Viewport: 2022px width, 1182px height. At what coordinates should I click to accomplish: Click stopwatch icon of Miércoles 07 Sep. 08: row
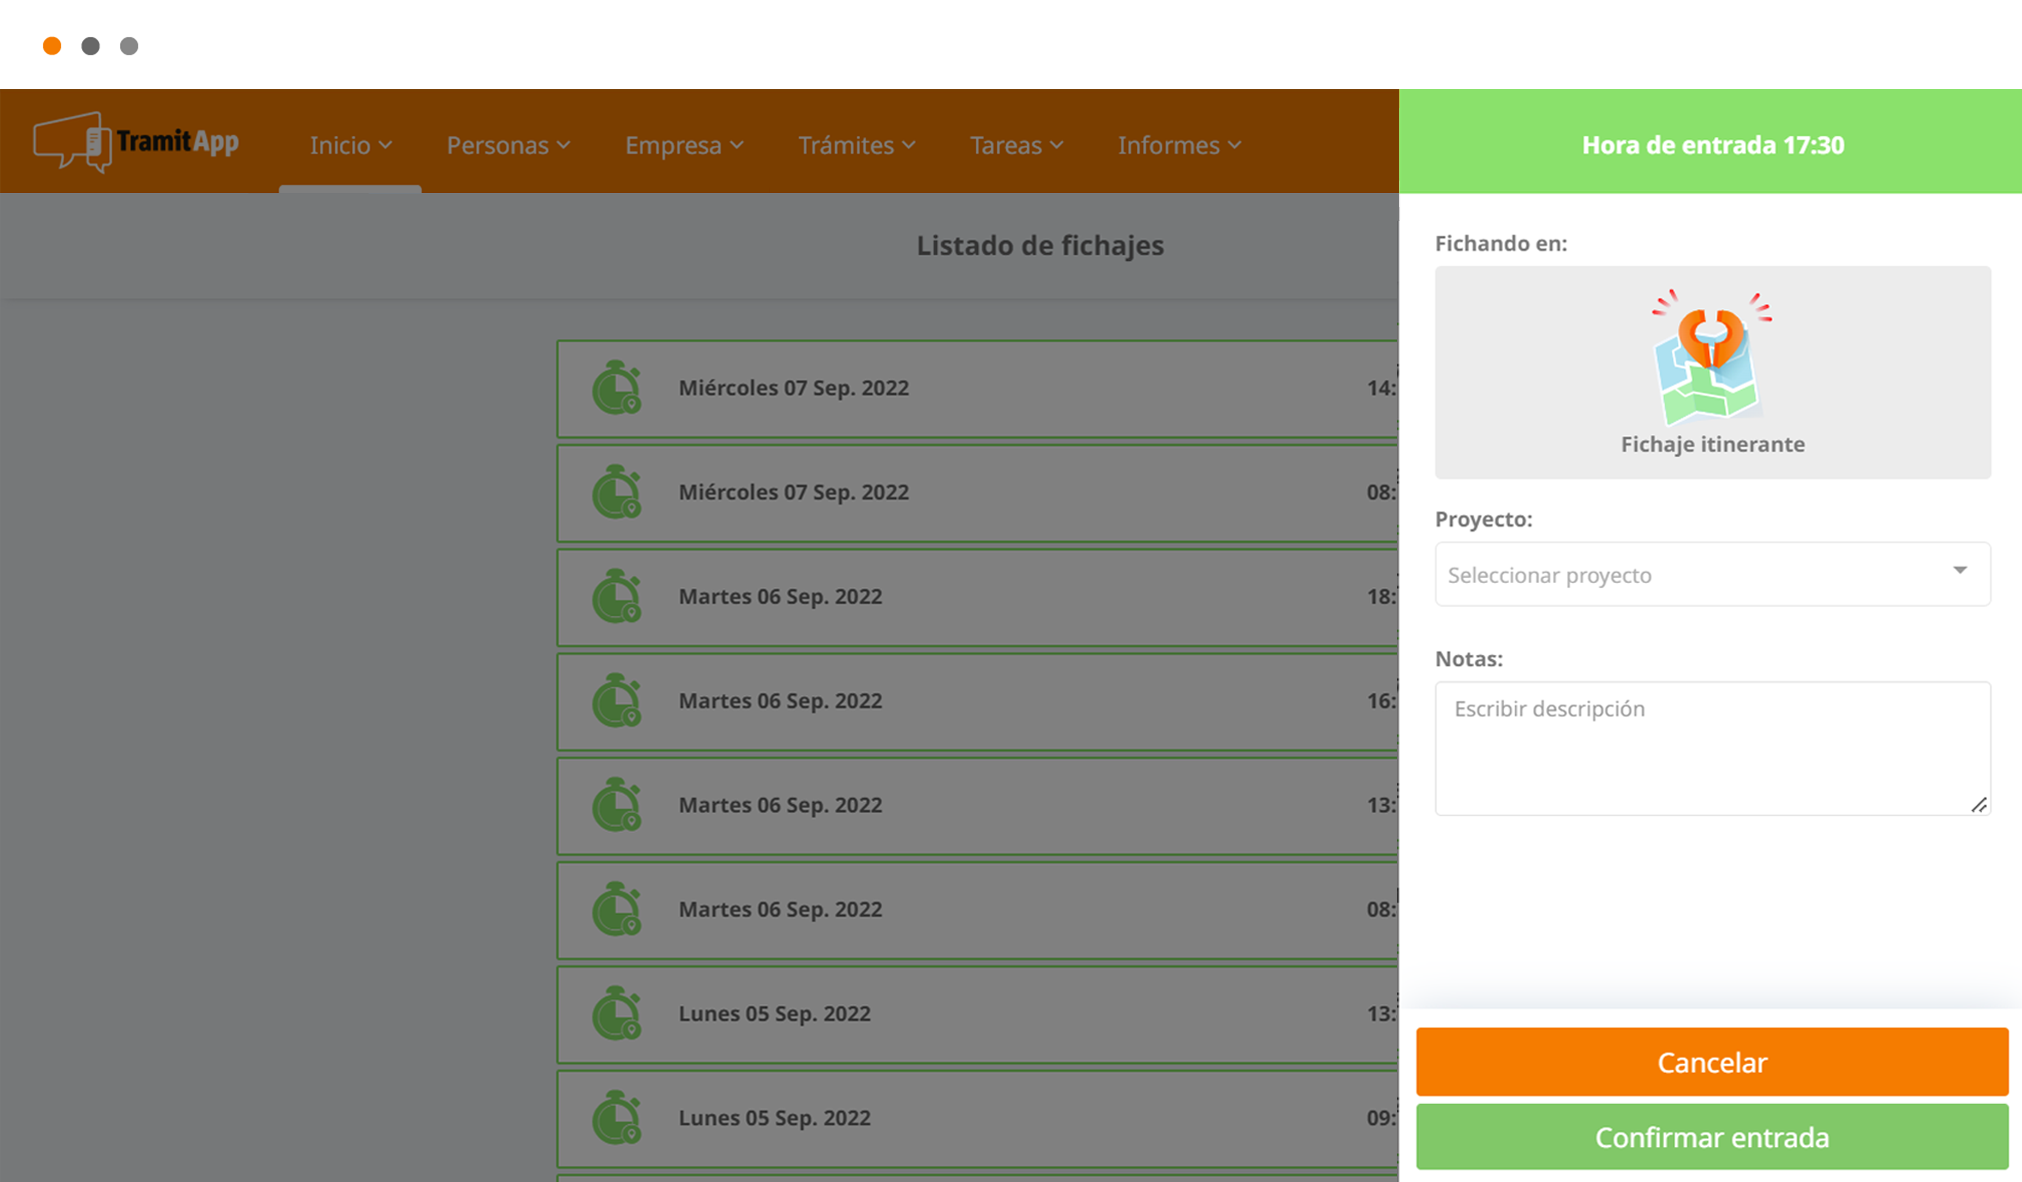click(616, 492)
